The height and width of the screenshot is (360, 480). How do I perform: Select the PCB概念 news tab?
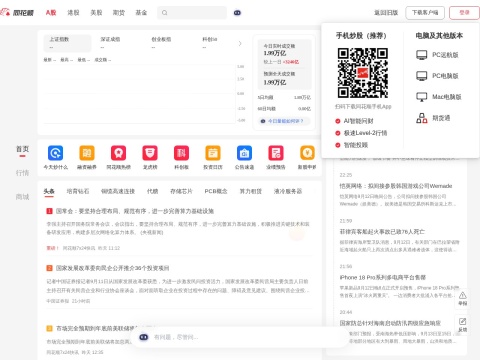(216, 191)
